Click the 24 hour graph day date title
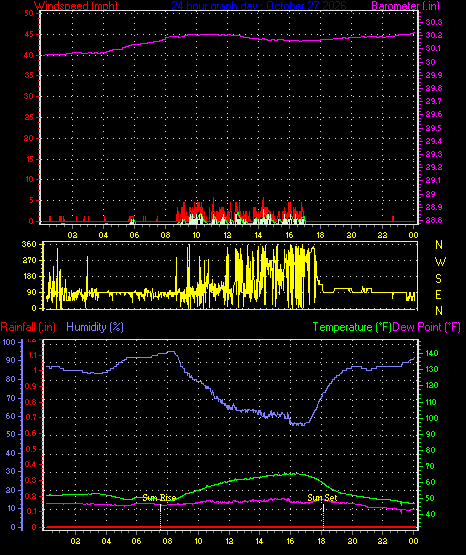Screen dimensions: 466x555 tap(259, 5)
